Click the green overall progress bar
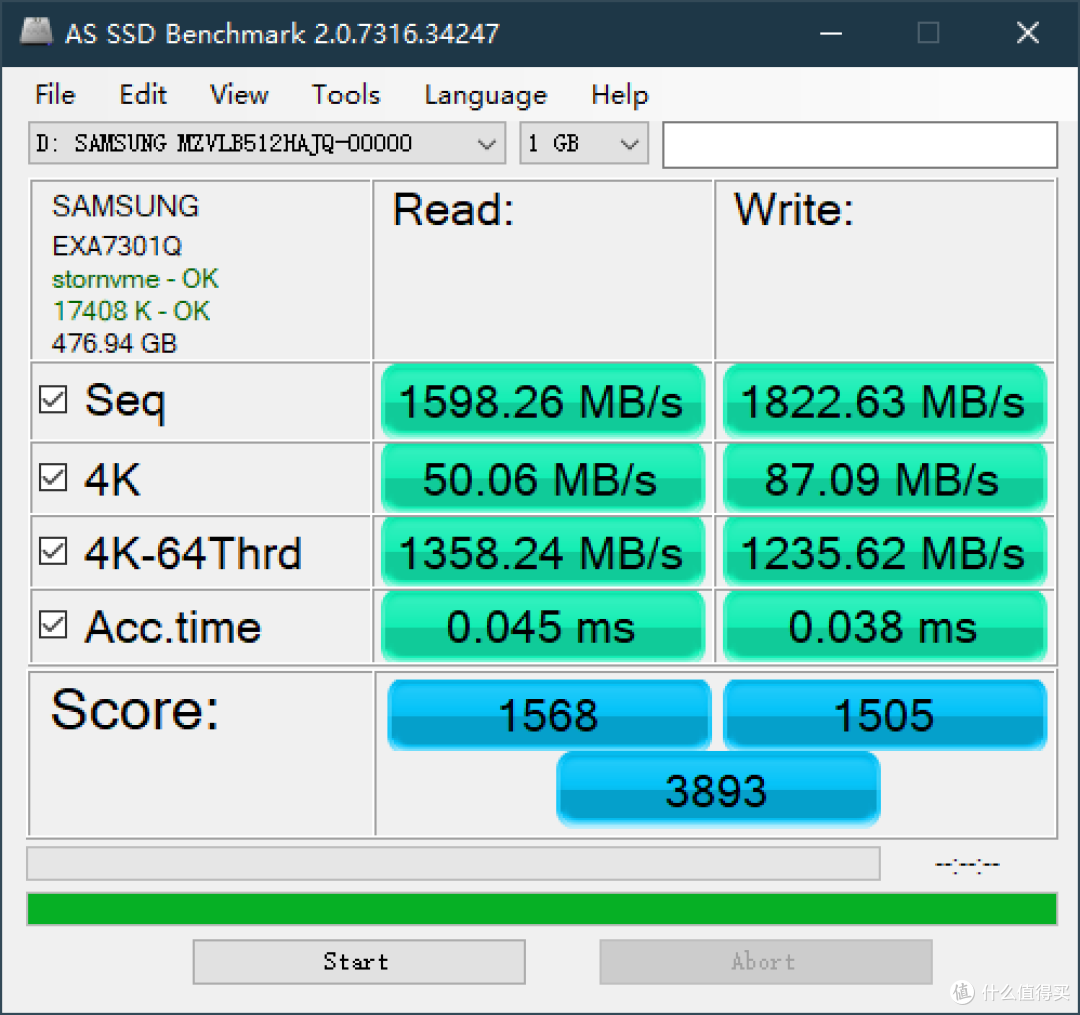 point(542,909)
